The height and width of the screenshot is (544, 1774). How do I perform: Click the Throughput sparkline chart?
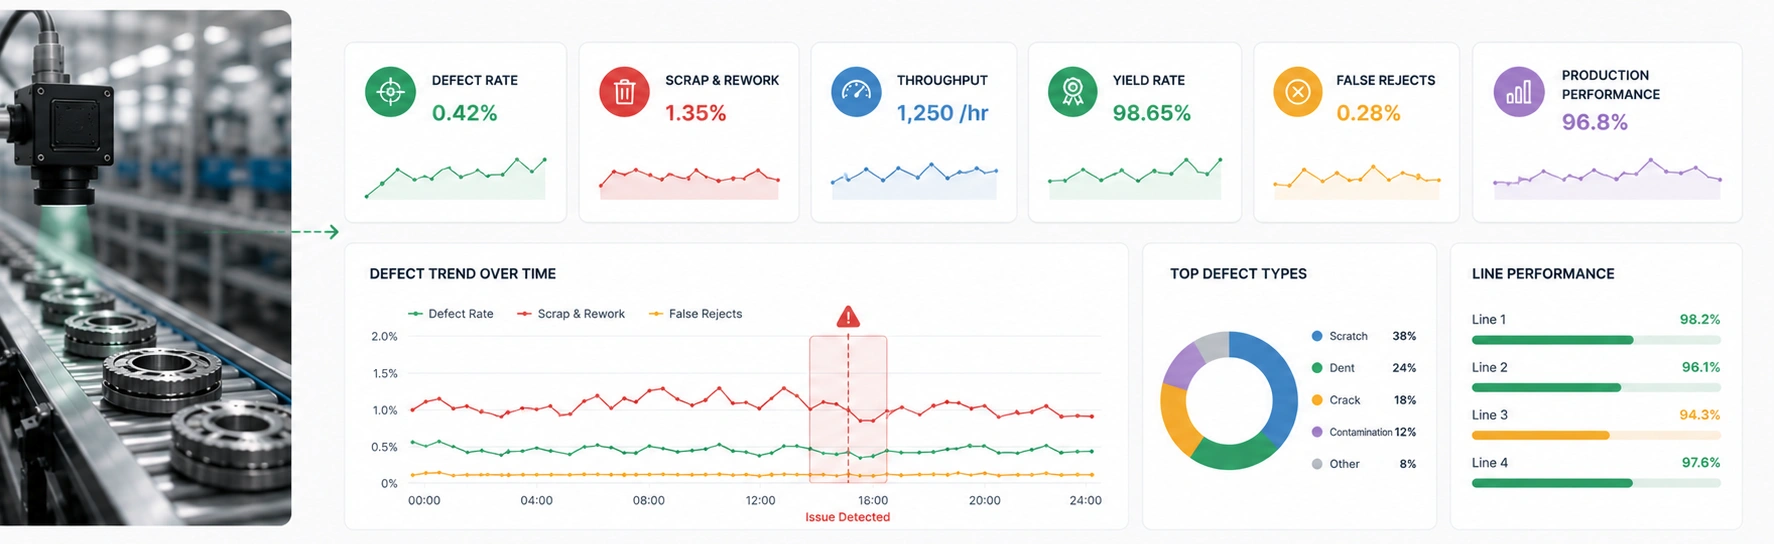click(x=914, y=181)
